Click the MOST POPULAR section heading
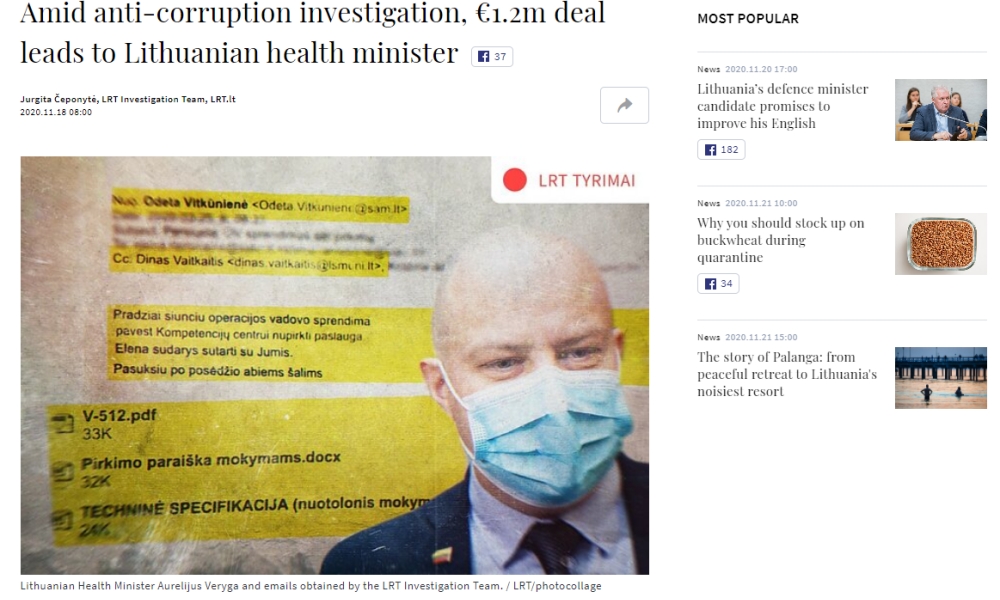This screenshot has height=600, width=1000. (747, 18)
